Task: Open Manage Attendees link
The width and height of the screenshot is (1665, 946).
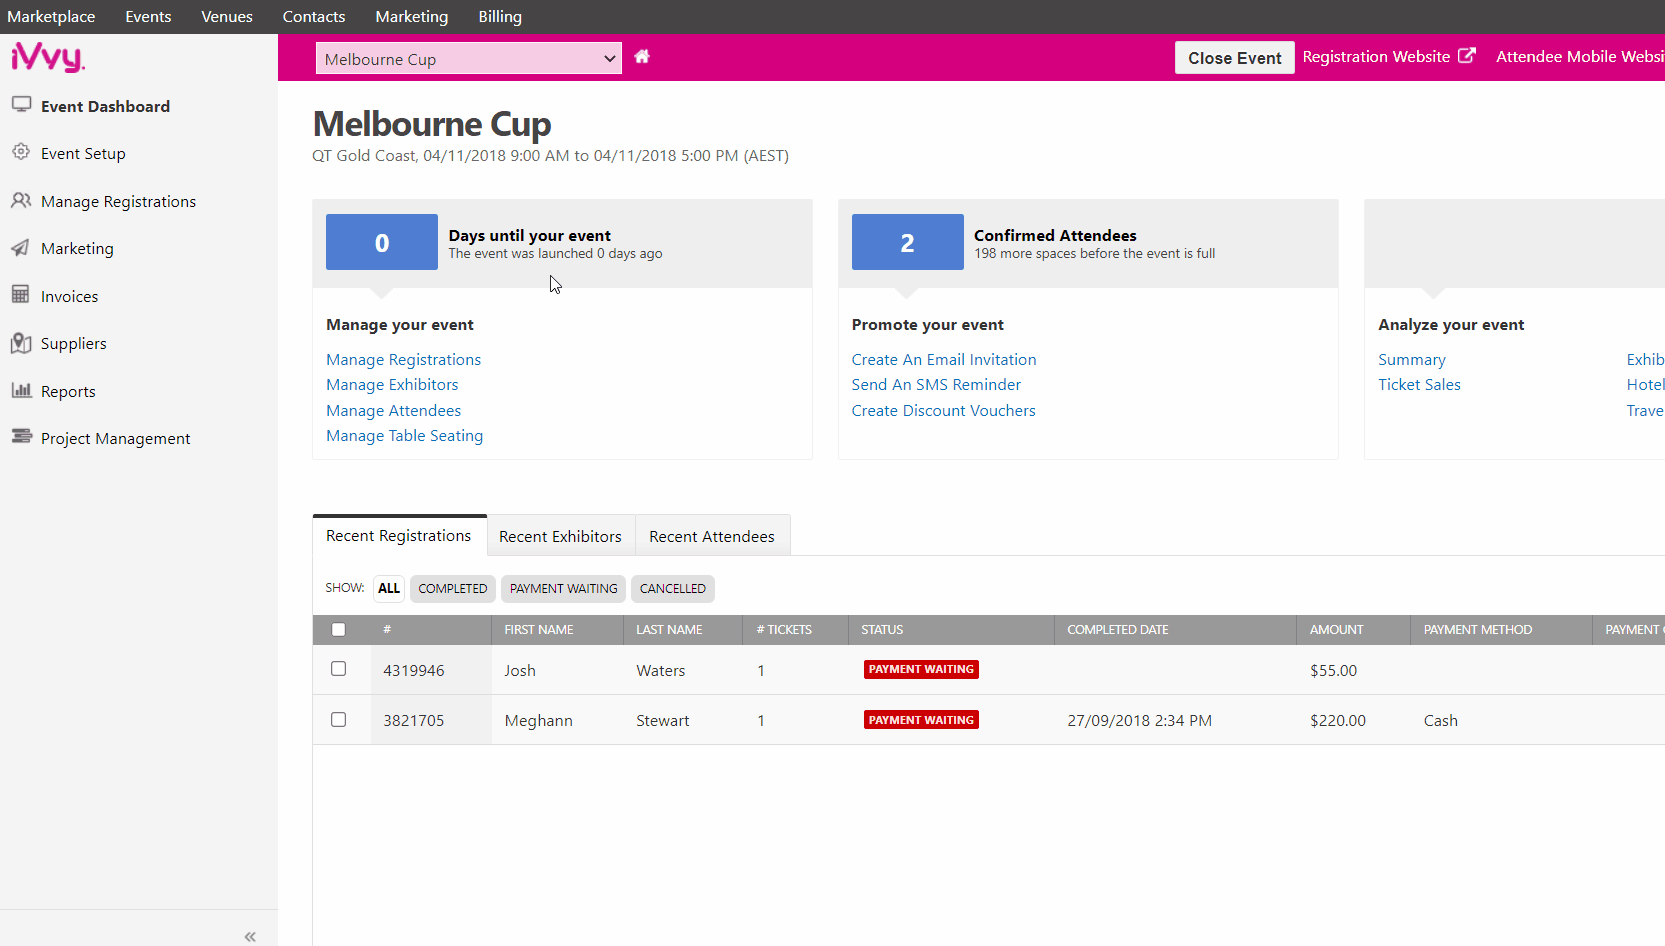Action: point(394,411)
